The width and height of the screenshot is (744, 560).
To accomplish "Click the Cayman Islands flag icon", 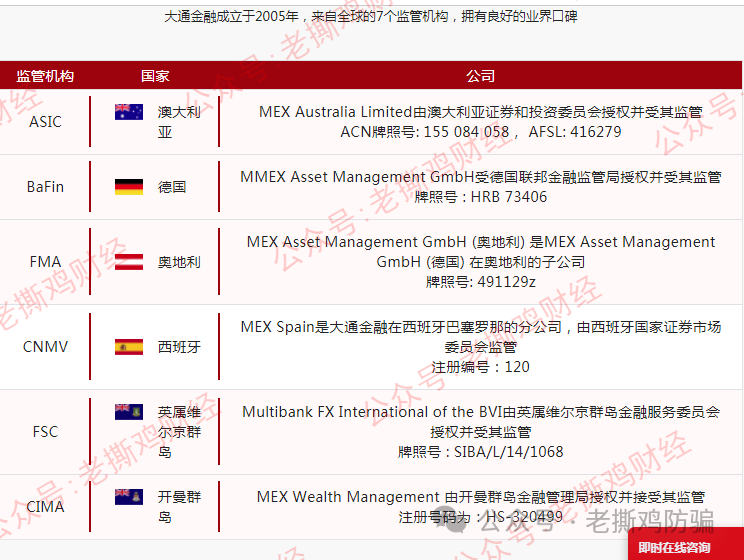I will (x=129, y=496).
